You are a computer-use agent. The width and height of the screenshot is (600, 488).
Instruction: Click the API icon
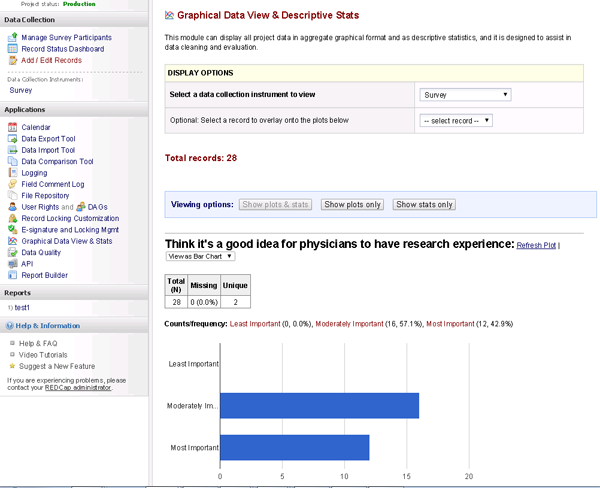(13, 264)
